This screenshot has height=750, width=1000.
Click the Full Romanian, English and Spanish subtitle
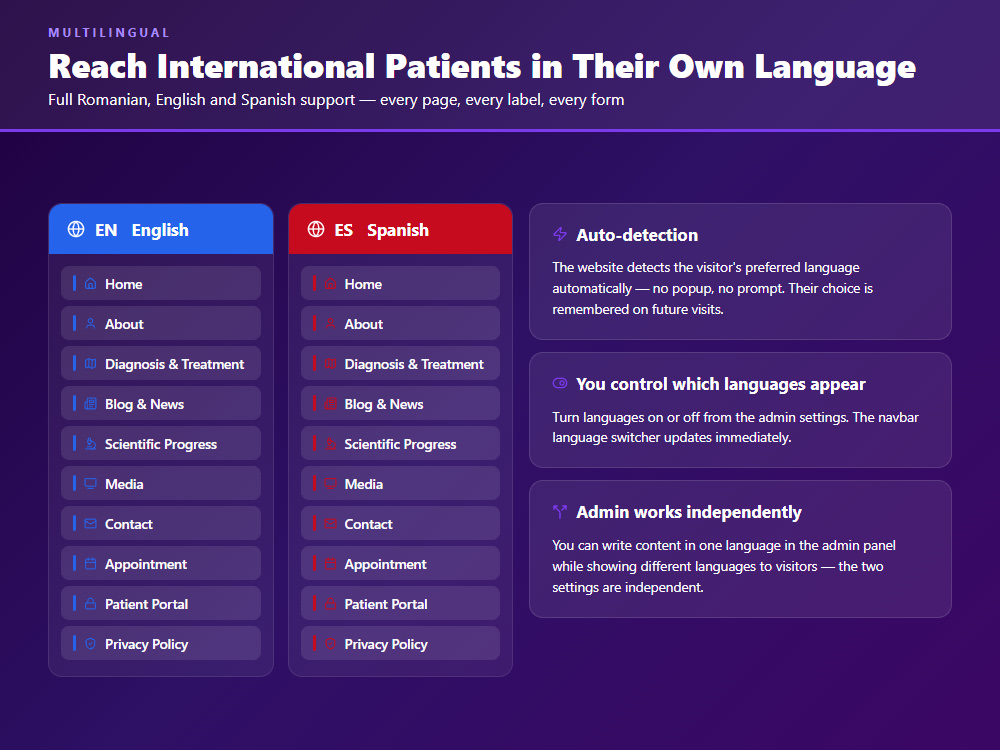pyautogui.click(x=336, y=100)
